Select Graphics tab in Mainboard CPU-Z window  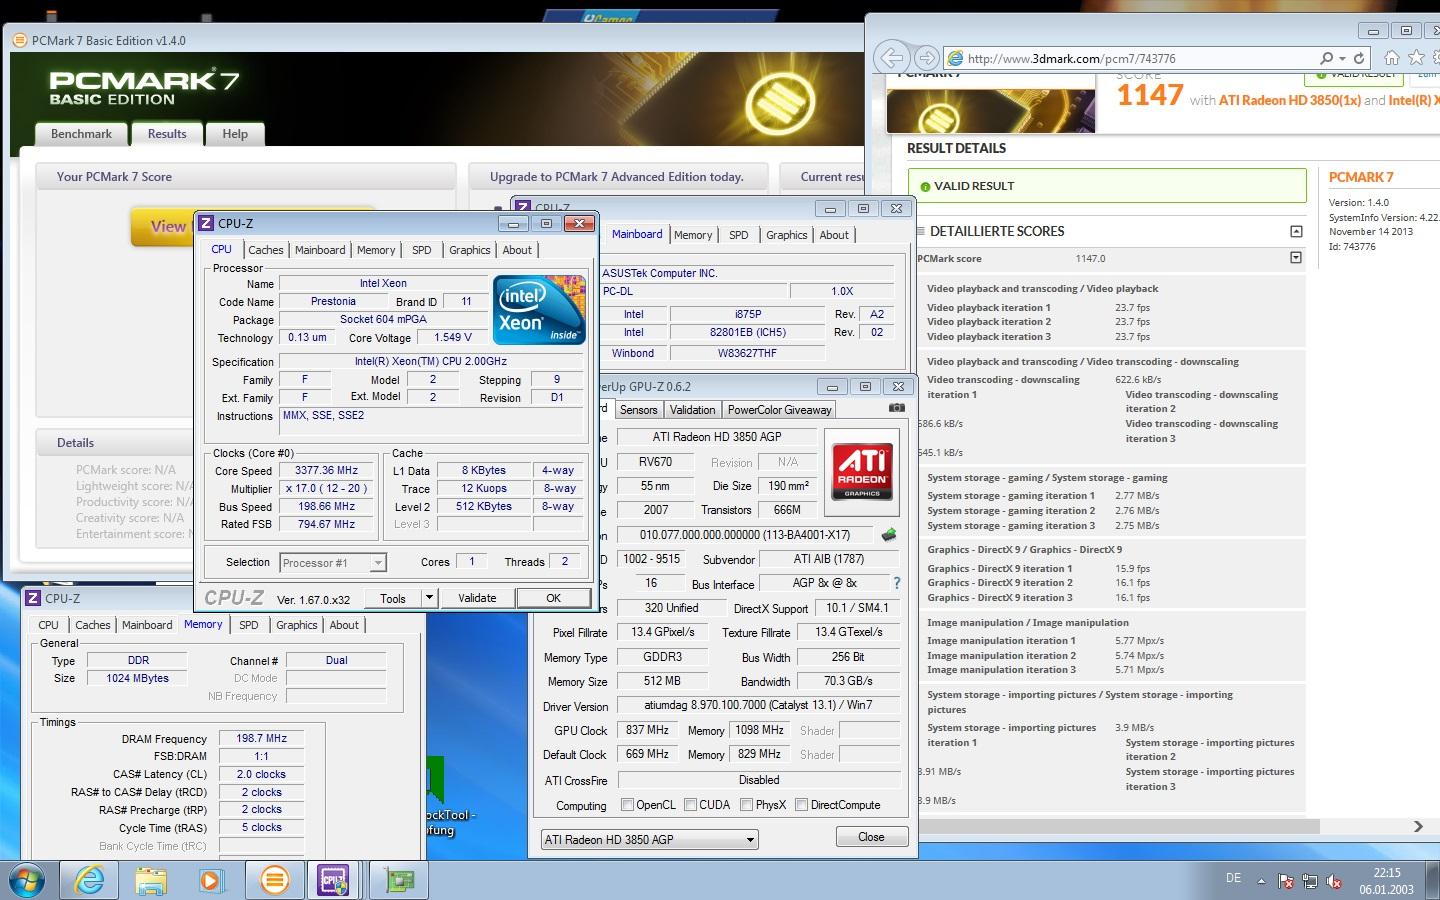pyautogui.click(x=786, y=235)
